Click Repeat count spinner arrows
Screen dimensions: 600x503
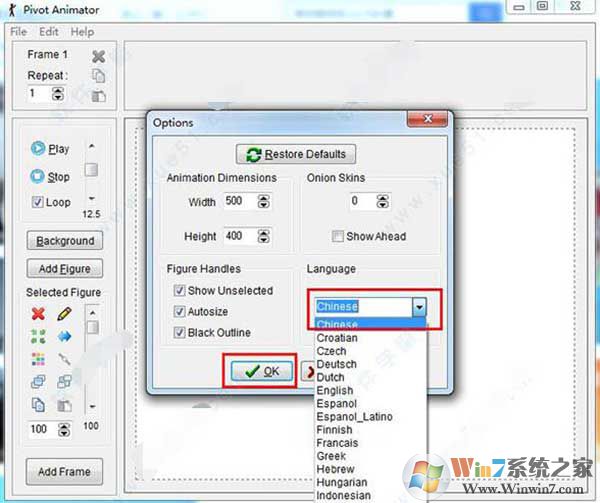coord(58,93)
